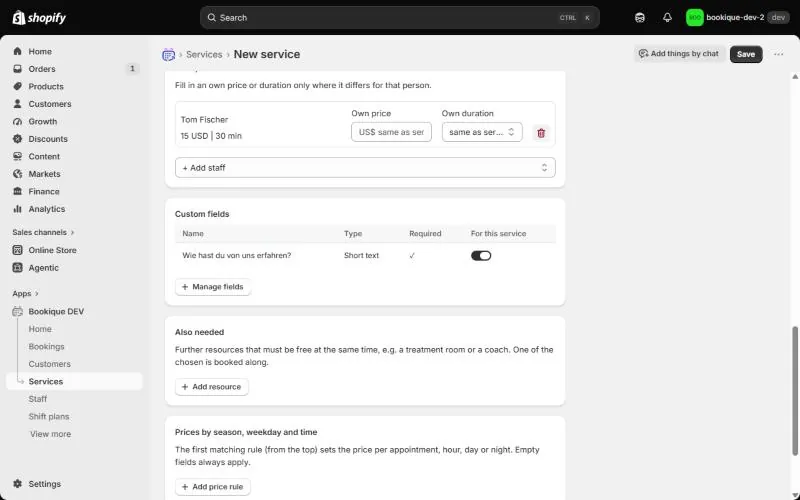Click the Bookique app icon in breadcrumb

(x=168, y=55)
